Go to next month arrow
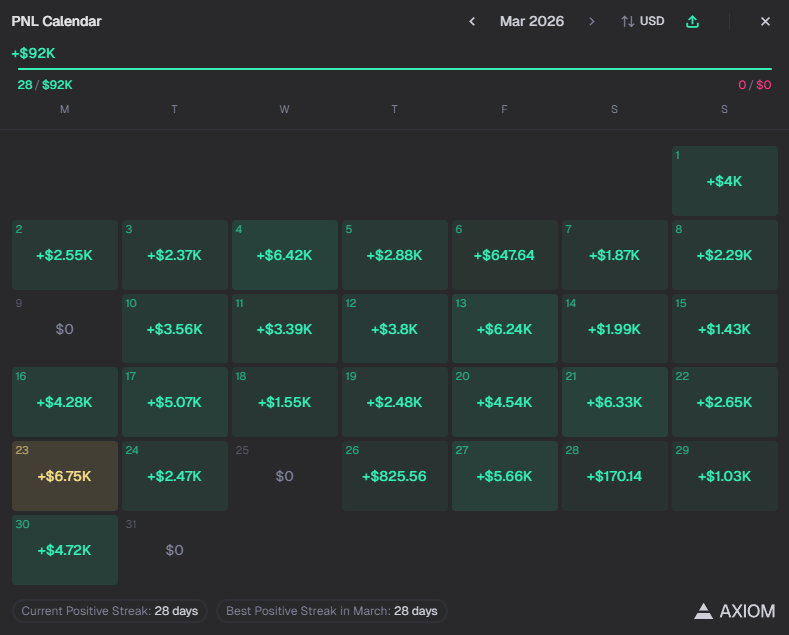The width and height of the screenshot is (789, 635). pos(592,22)
